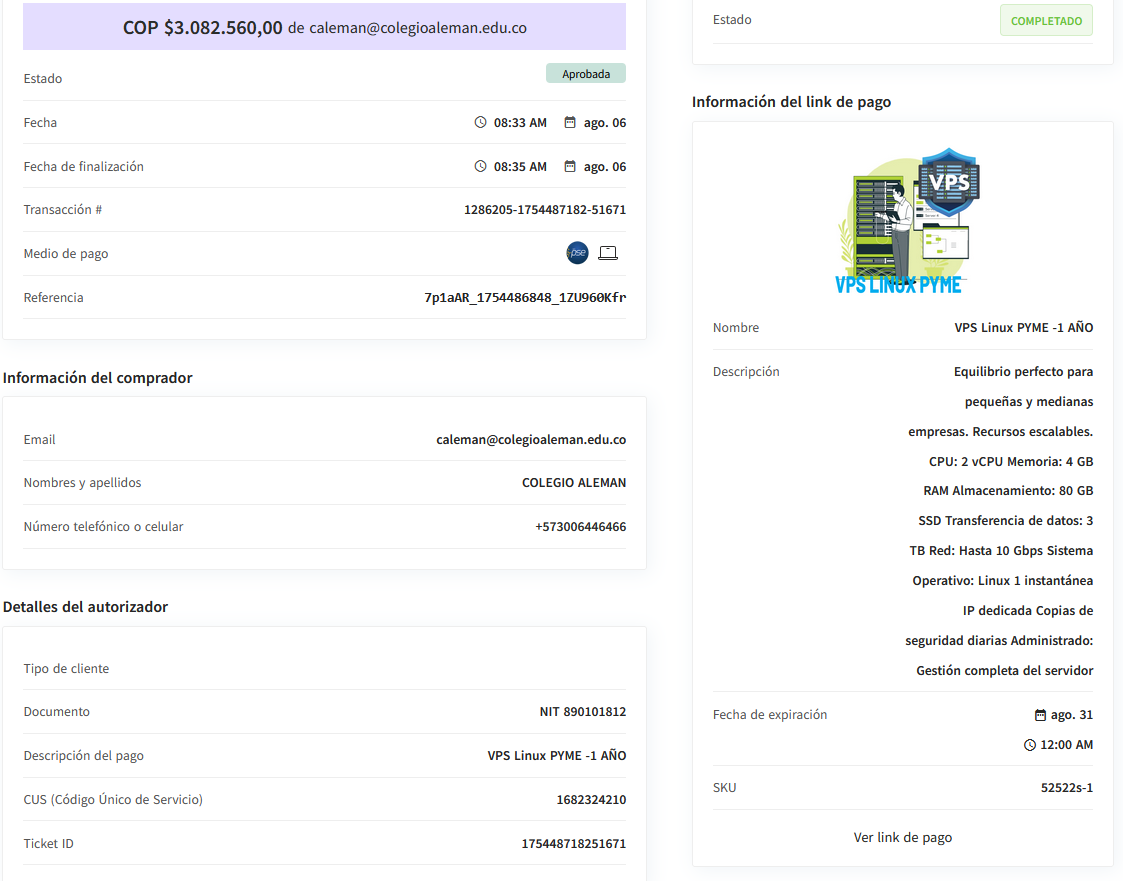Click calendar icon in Fecha de finalización row

click(x=570, y=167)
